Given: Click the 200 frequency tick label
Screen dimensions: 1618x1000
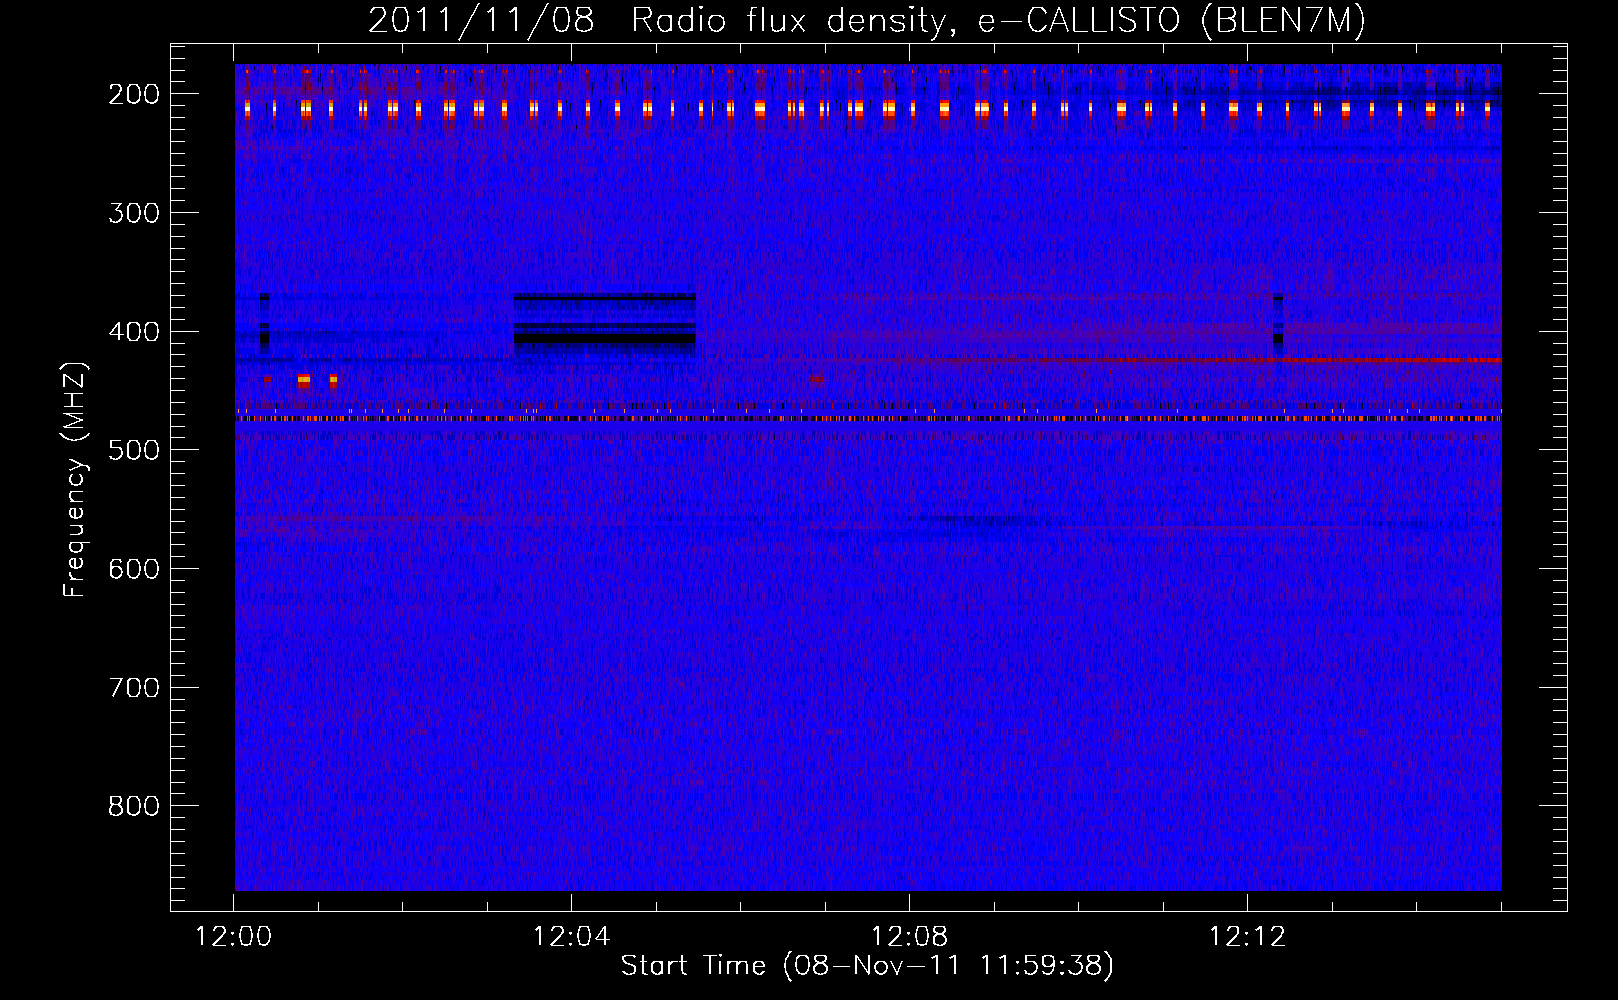Looking at the screenshot, I should pyautogui.click(x=133, y=94).
